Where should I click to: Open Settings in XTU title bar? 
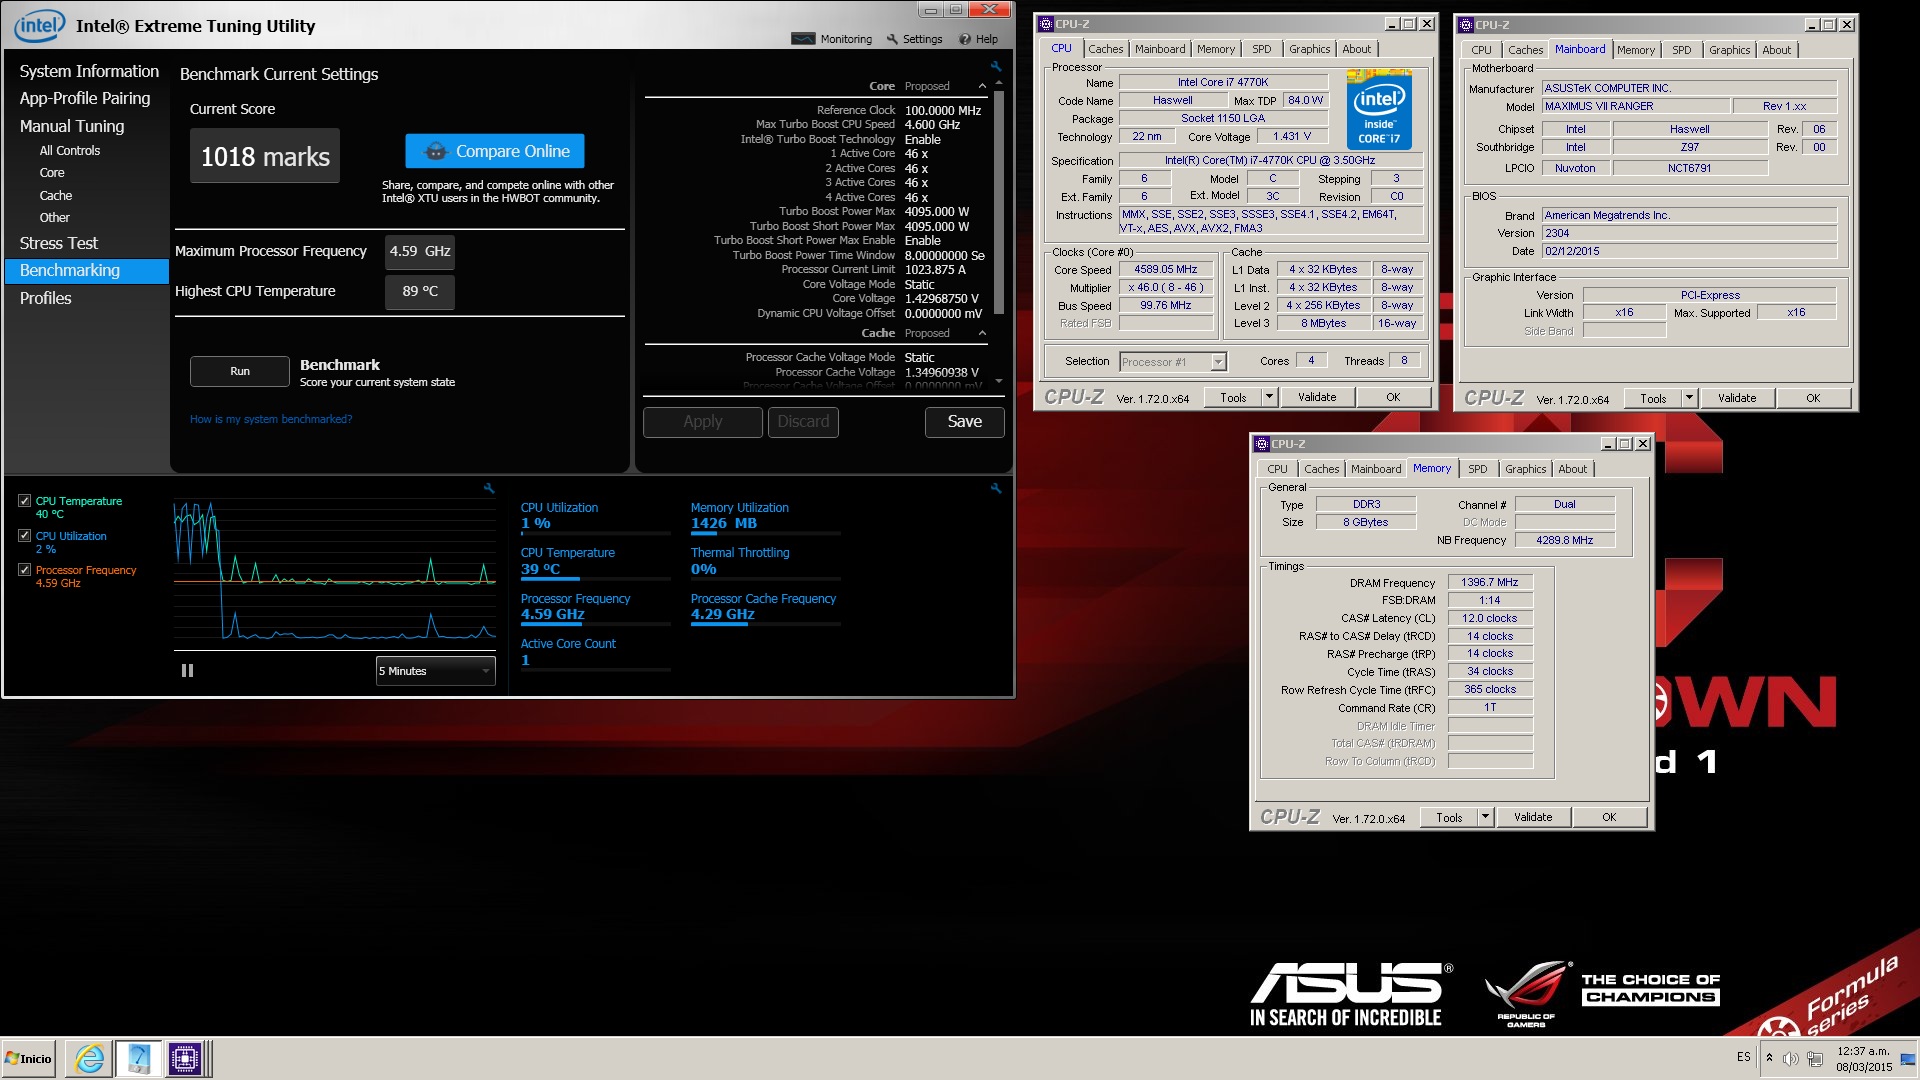click(915, 39)
